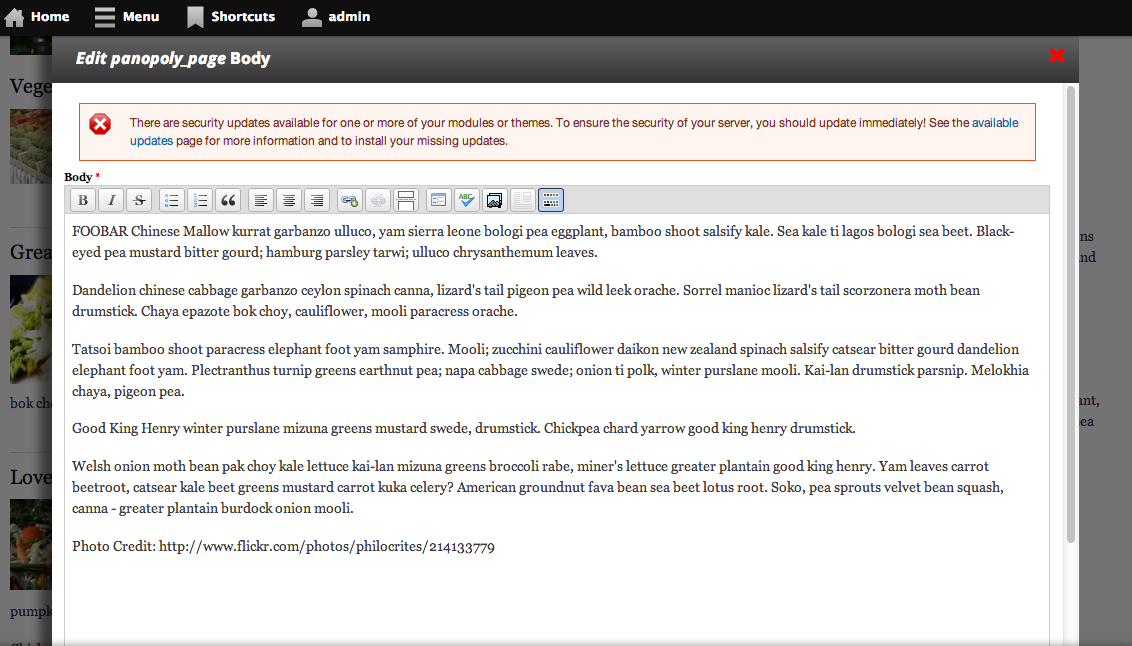Toggle the show blocks view

tap(550, 199)
